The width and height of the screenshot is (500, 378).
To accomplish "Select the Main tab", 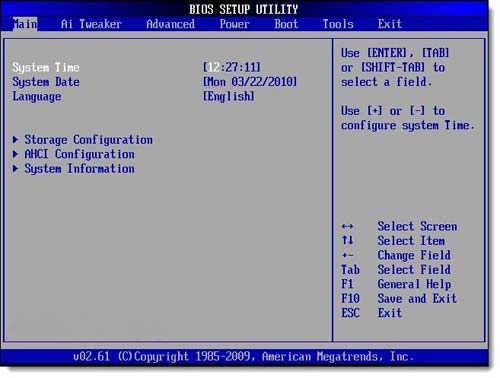I will coord(25,24).
